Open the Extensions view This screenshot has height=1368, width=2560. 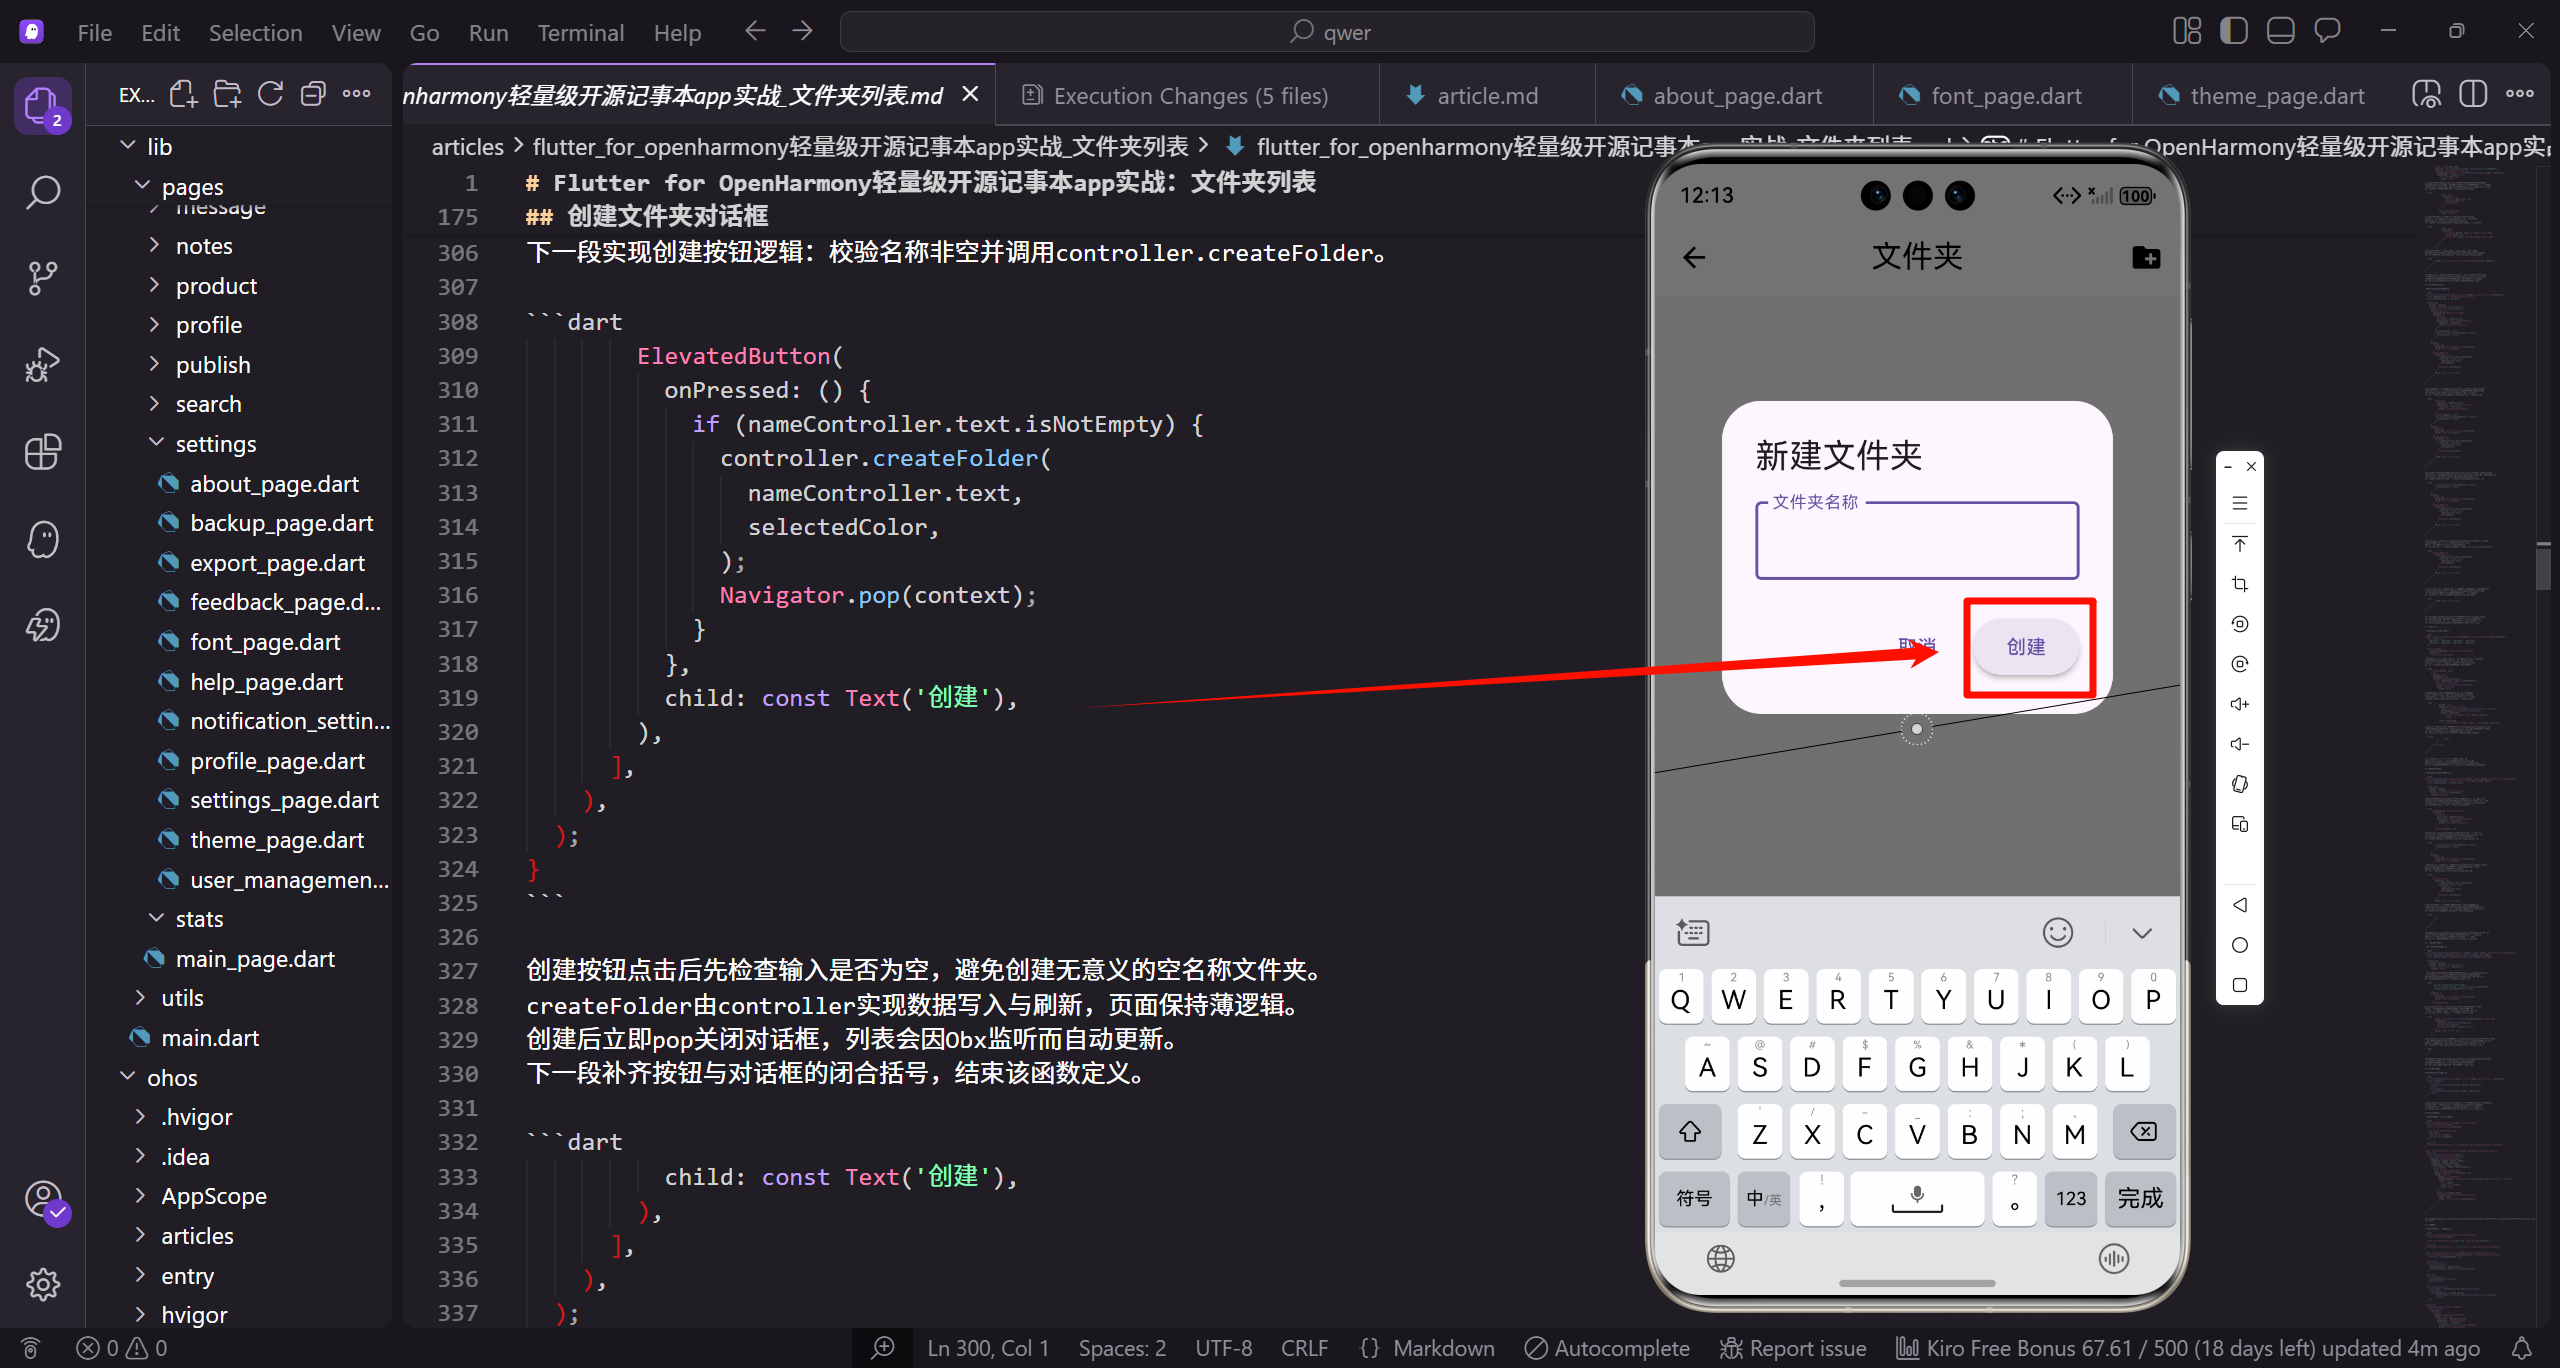(43, 452)
